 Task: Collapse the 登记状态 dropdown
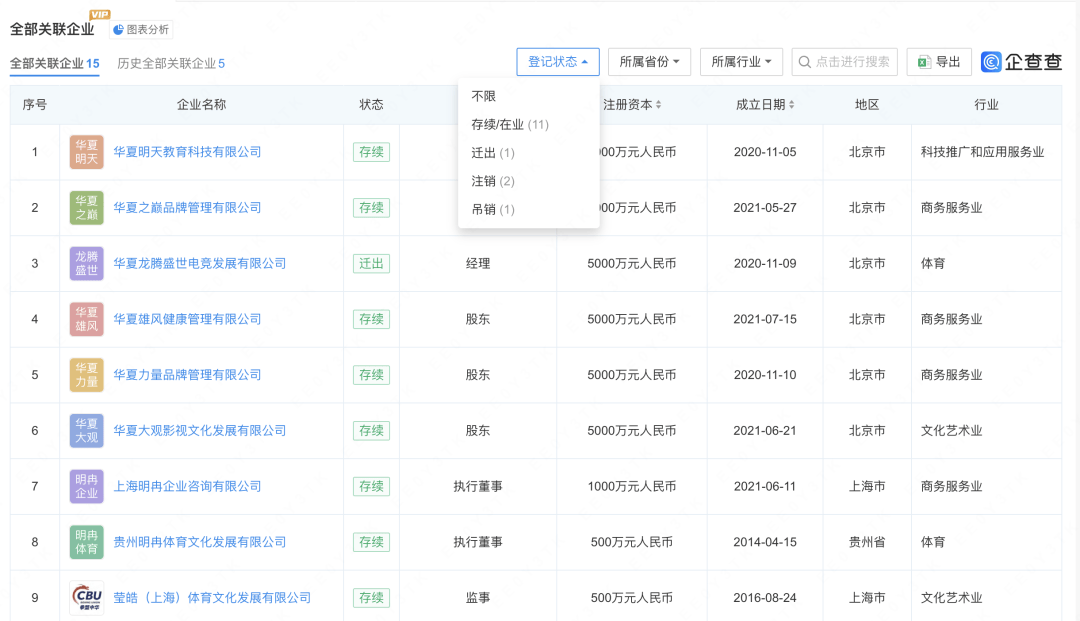558,62
